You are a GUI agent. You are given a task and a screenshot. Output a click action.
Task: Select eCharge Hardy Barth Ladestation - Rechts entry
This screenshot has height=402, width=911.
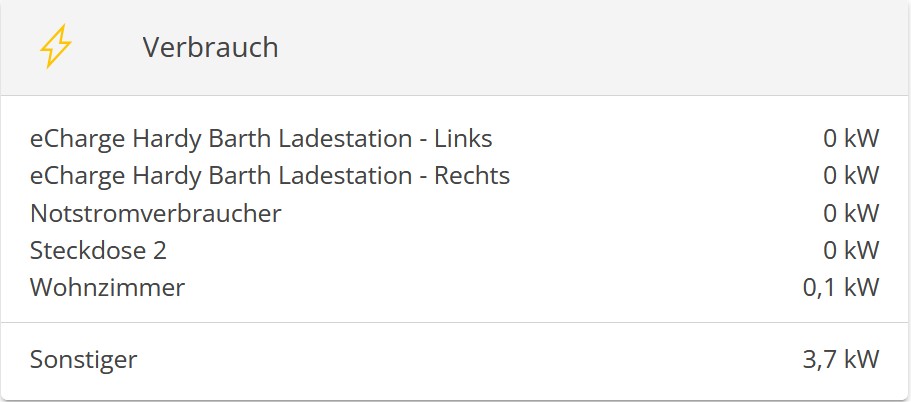[270, 176]
